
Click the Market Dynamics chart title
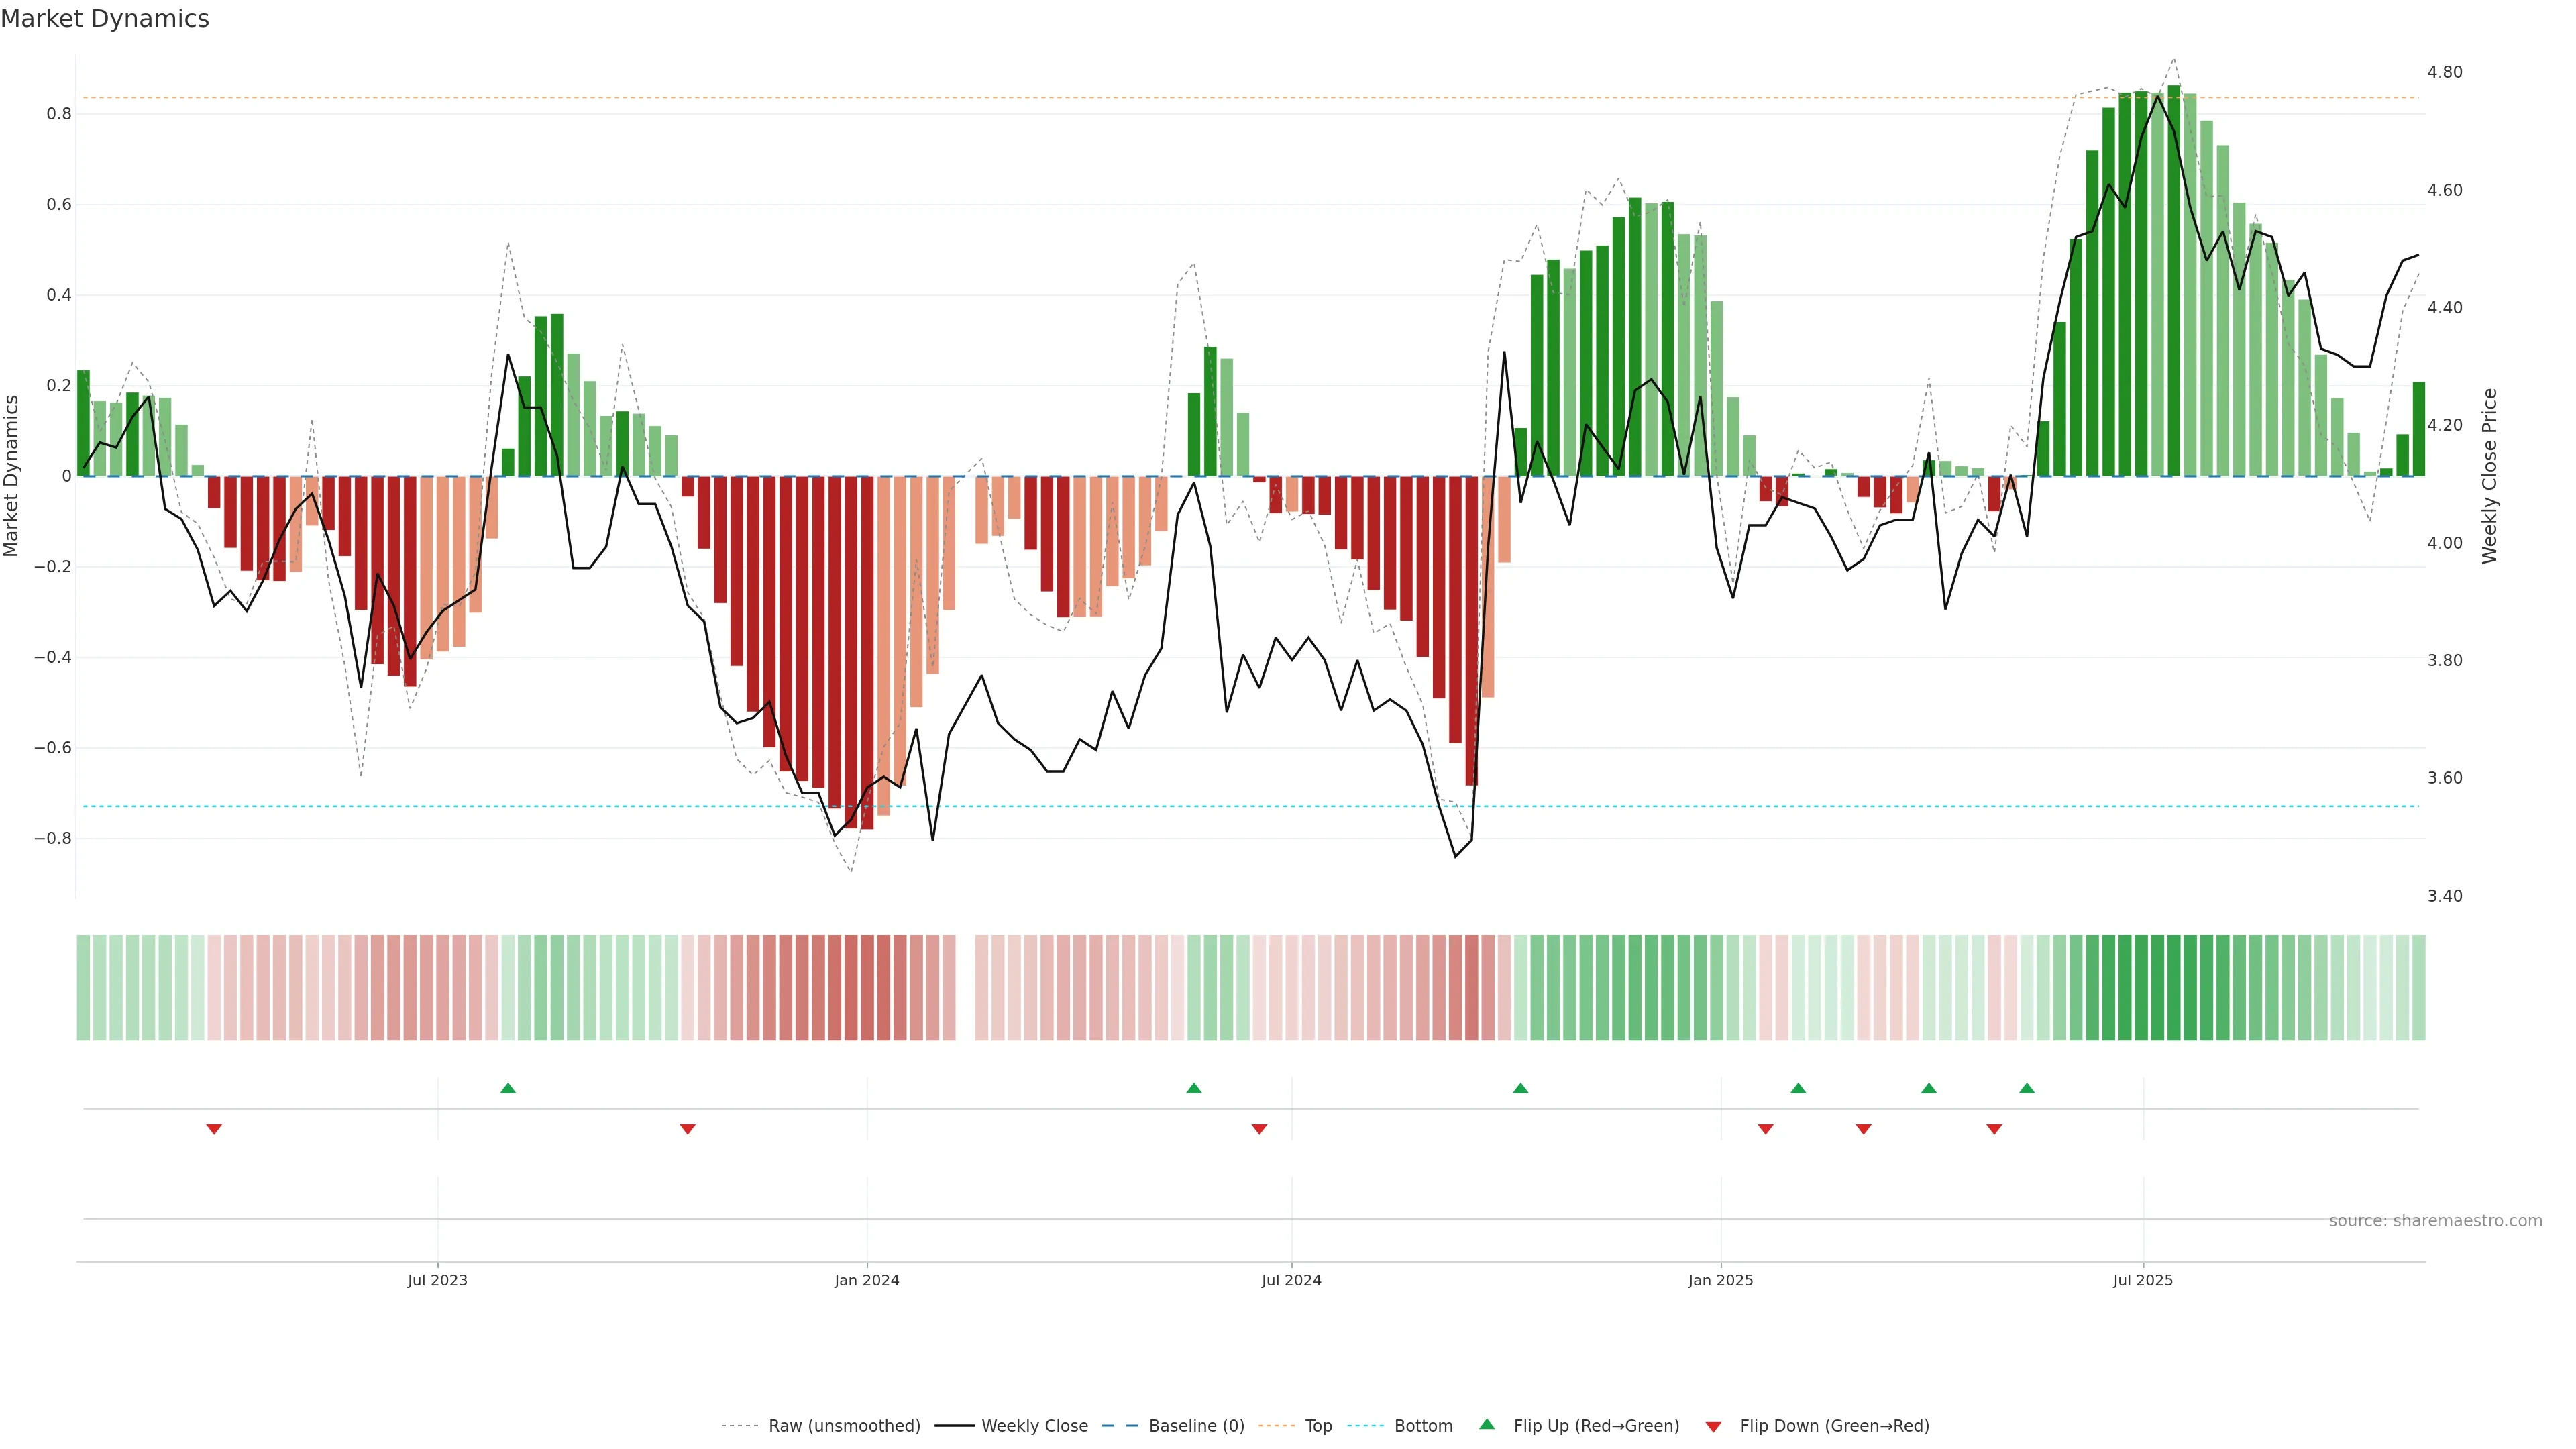click(105, 19)
